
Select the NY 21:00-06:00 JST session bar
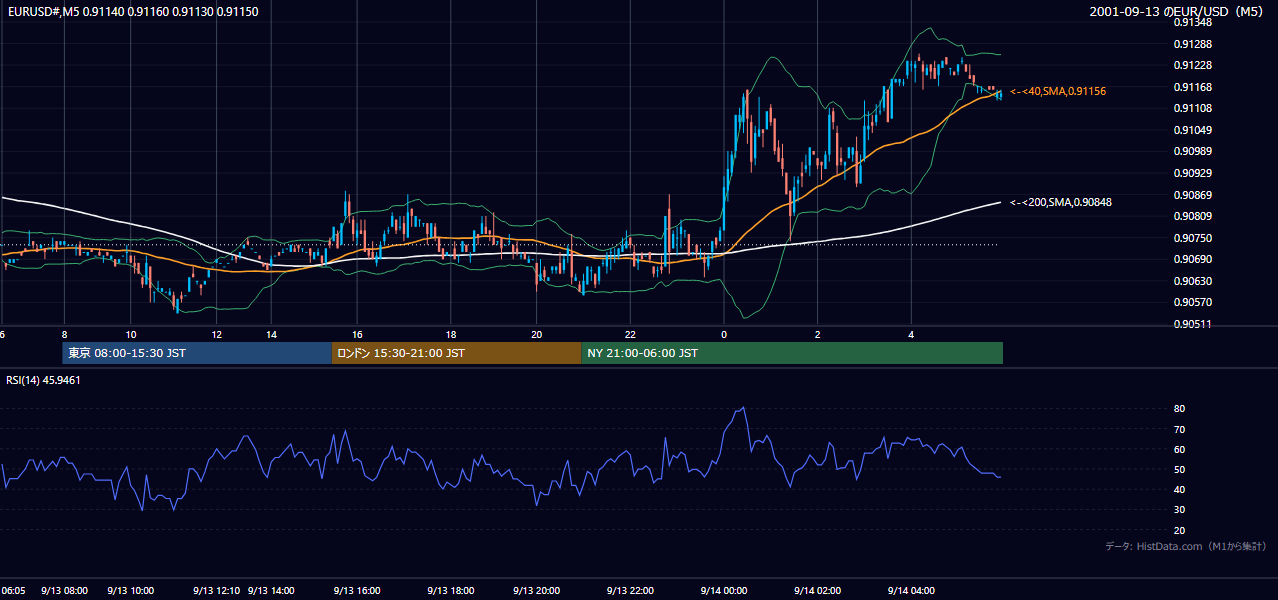coord(792,353)
